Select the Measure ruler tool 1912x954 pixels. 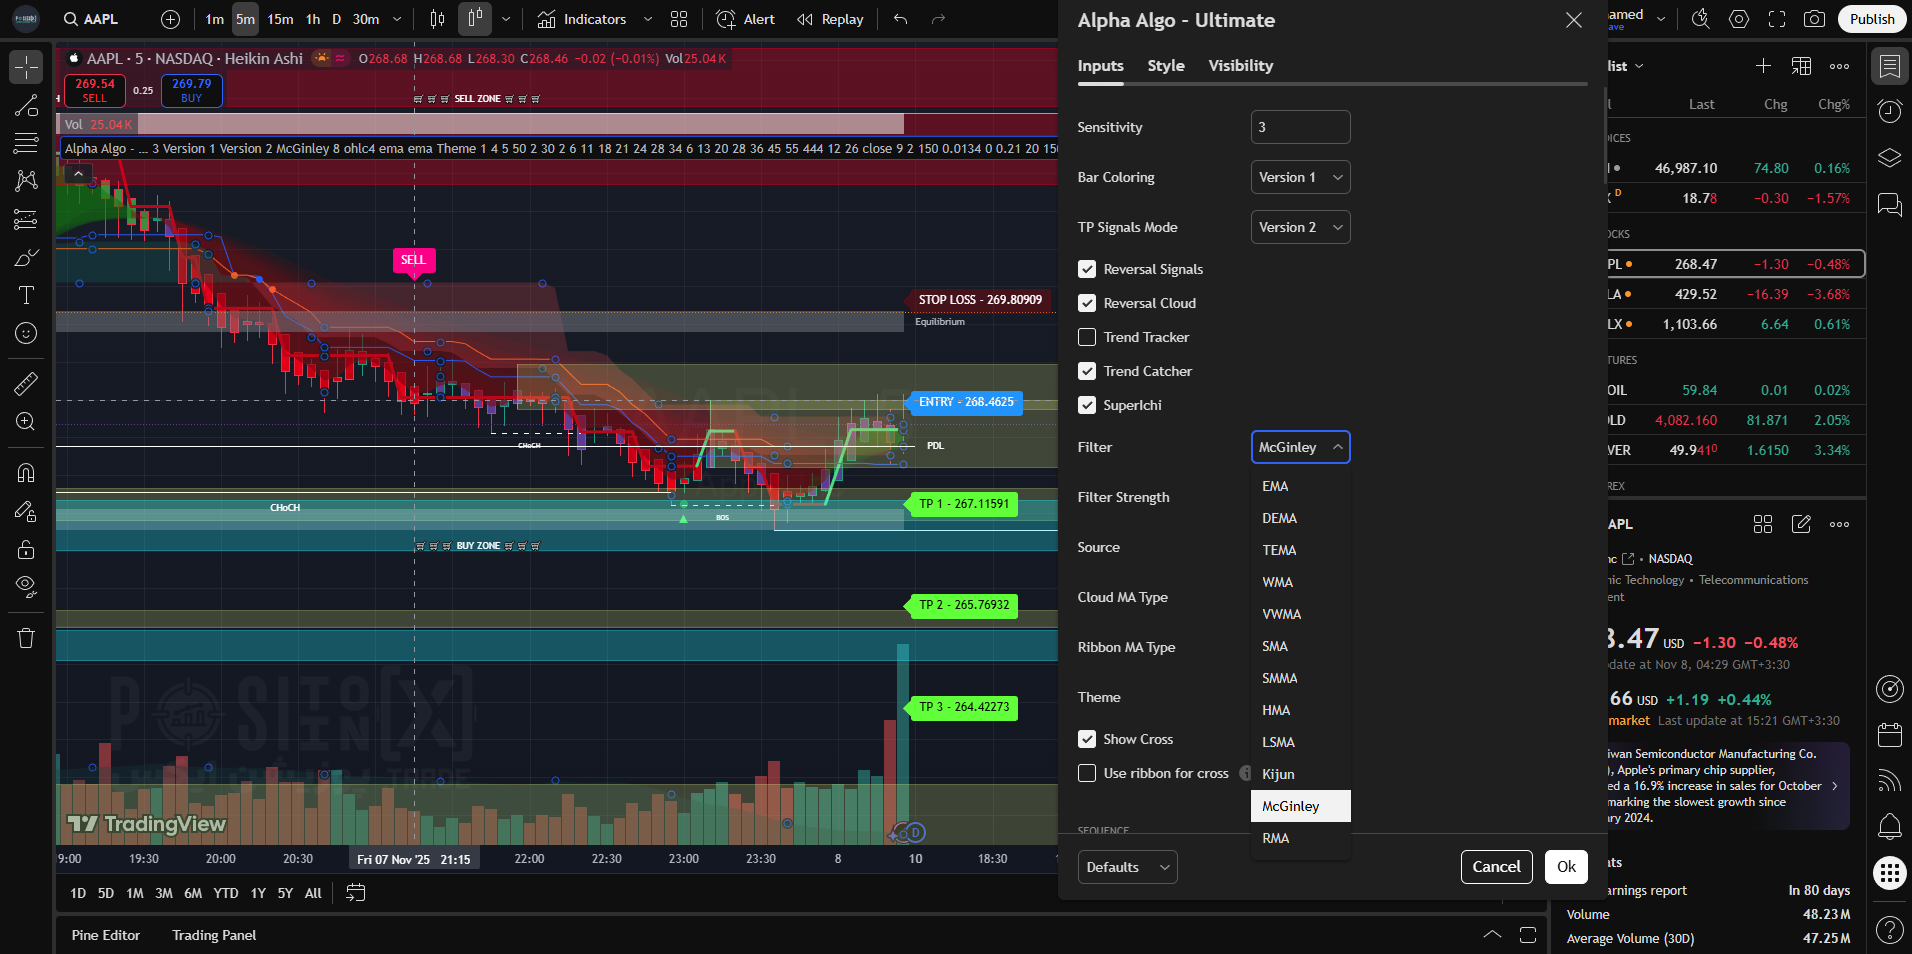[26, 383]
